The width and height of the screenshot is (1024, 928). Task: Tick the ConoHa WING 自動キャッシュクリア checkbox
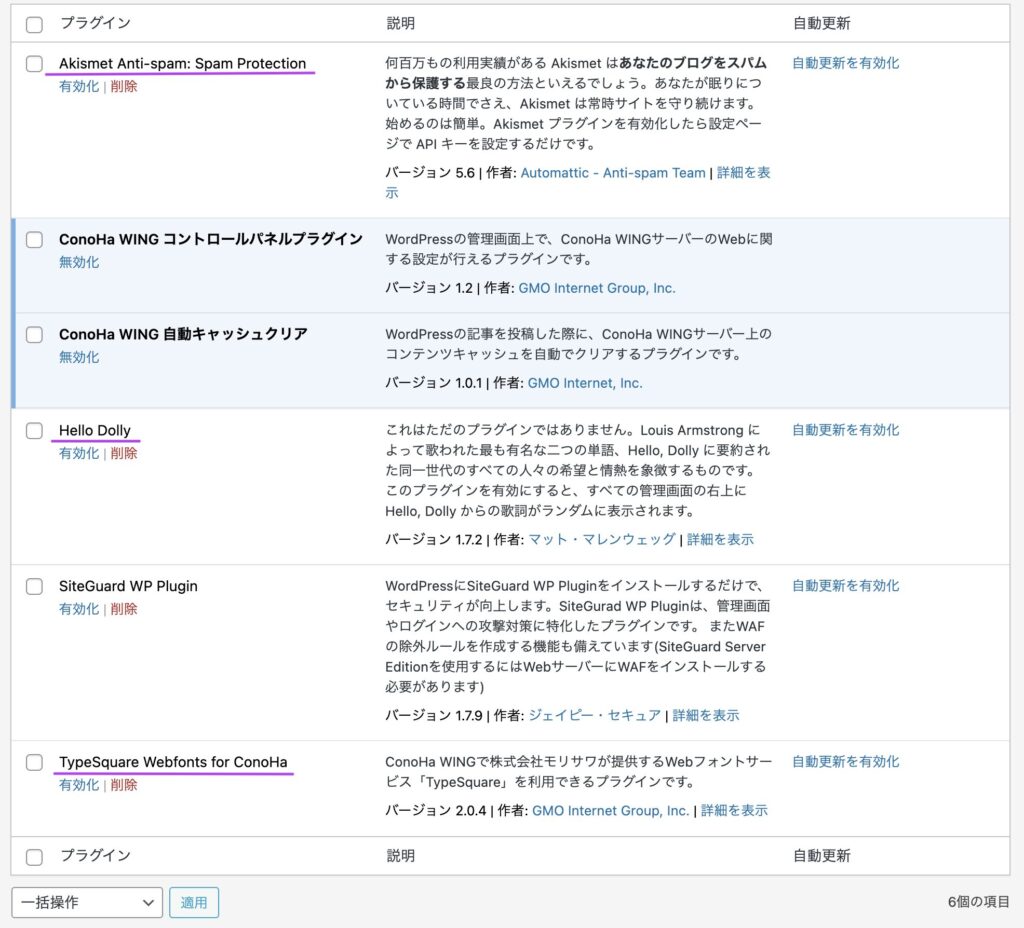pos(34,335)
